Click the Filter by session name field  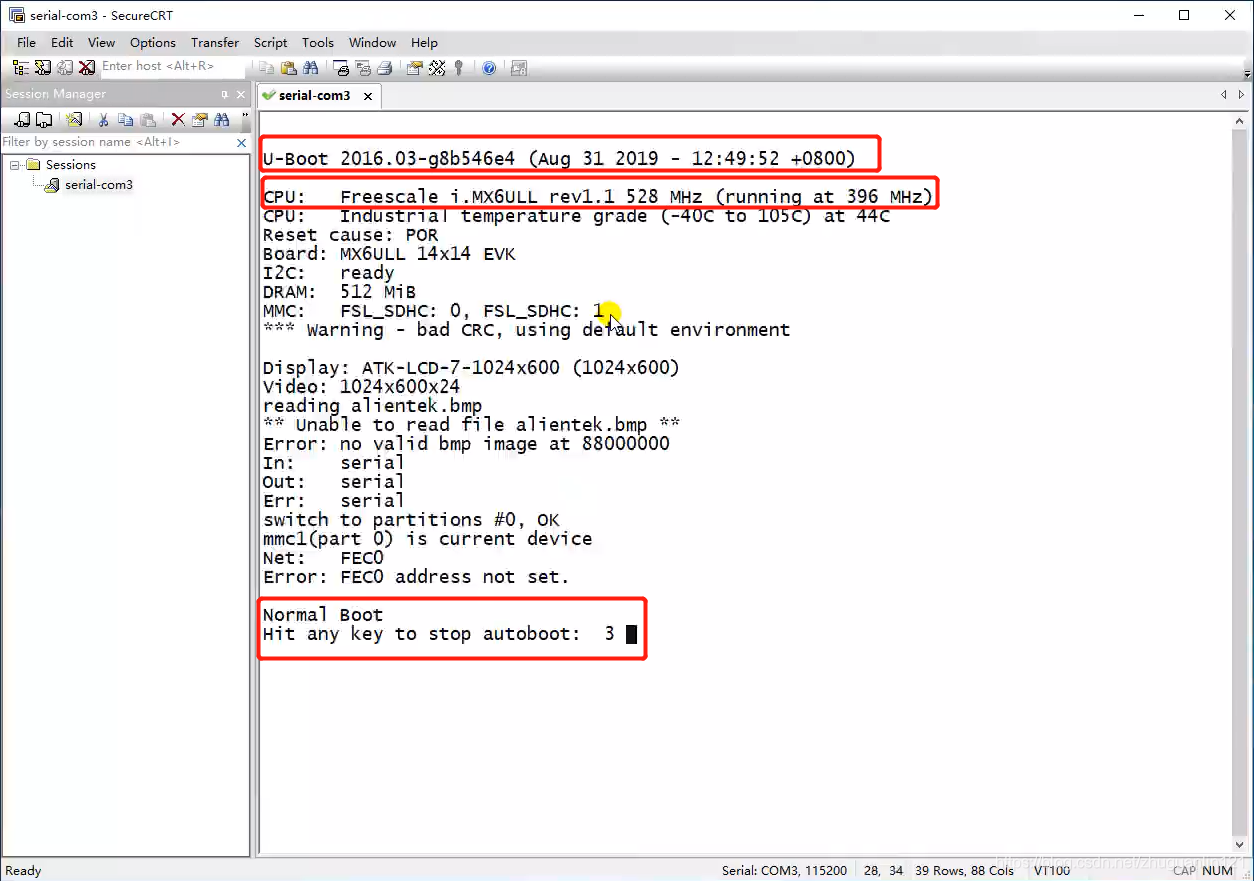[x=117, y=143]
